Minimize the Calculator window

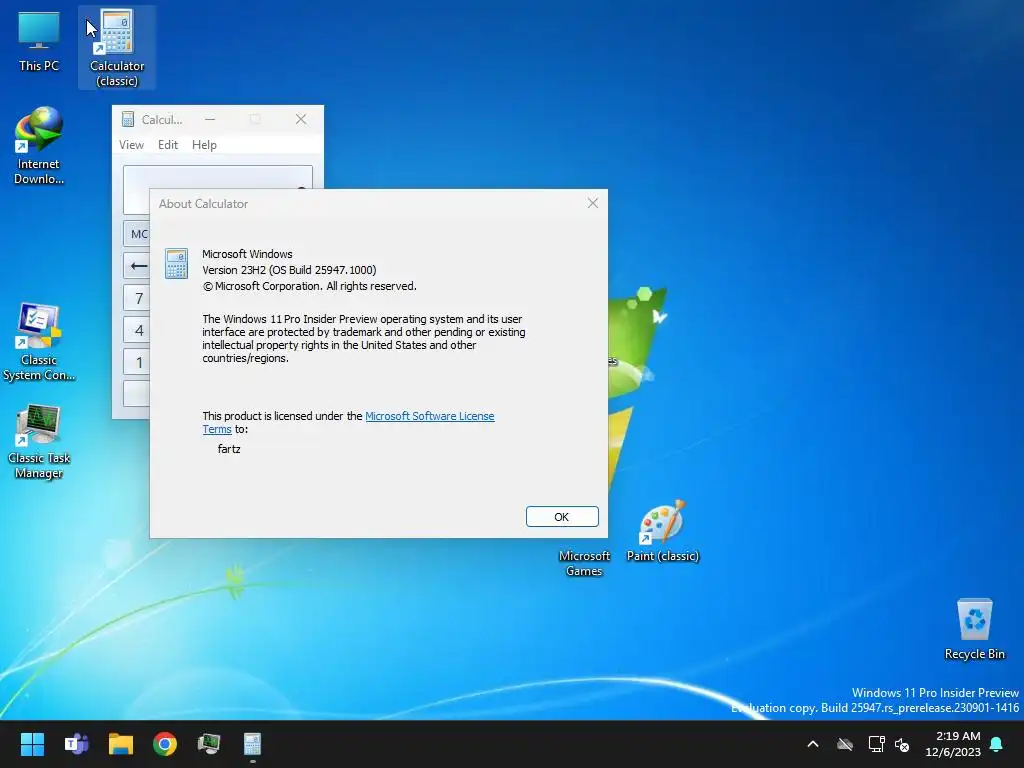[x=210, y=120]
